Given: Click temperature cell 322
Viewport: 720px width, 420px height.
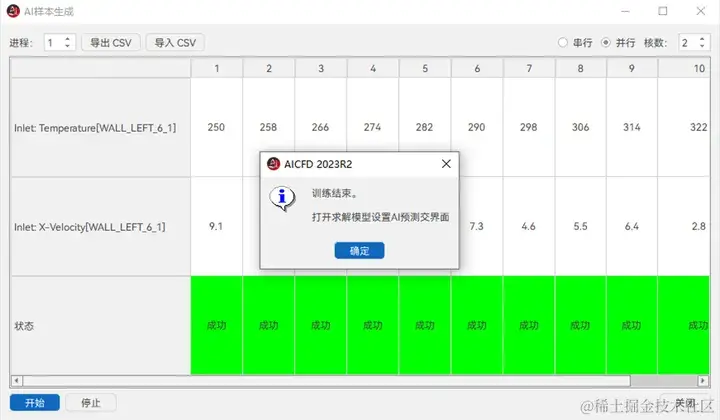Looking at the screenshot, I should pyautogui.click(x=684, y=127).
